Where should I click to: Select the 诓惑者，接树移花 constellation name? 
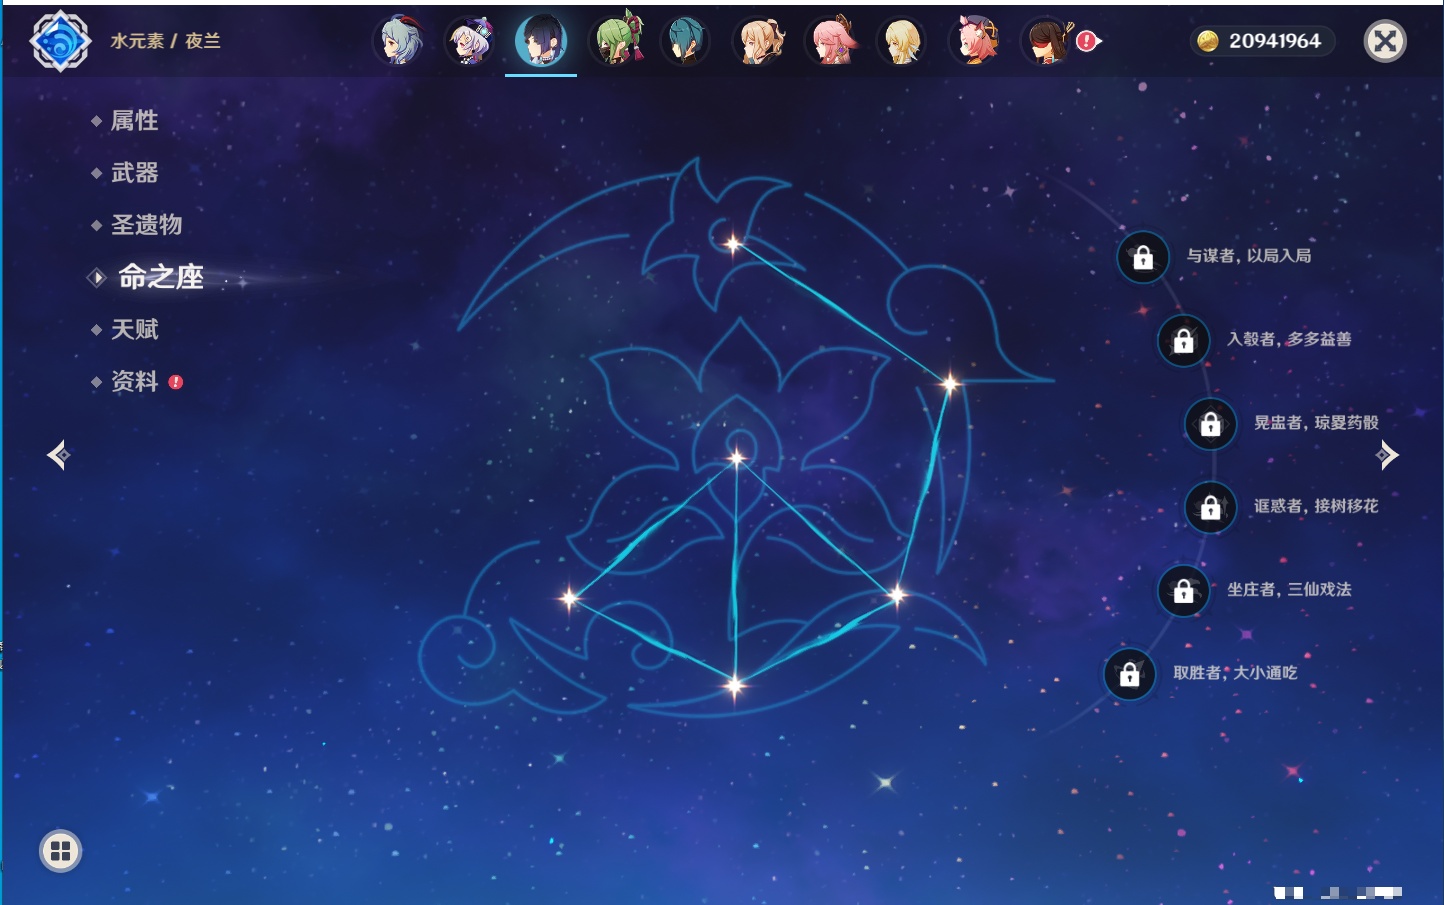click(x=1316, y=506)
